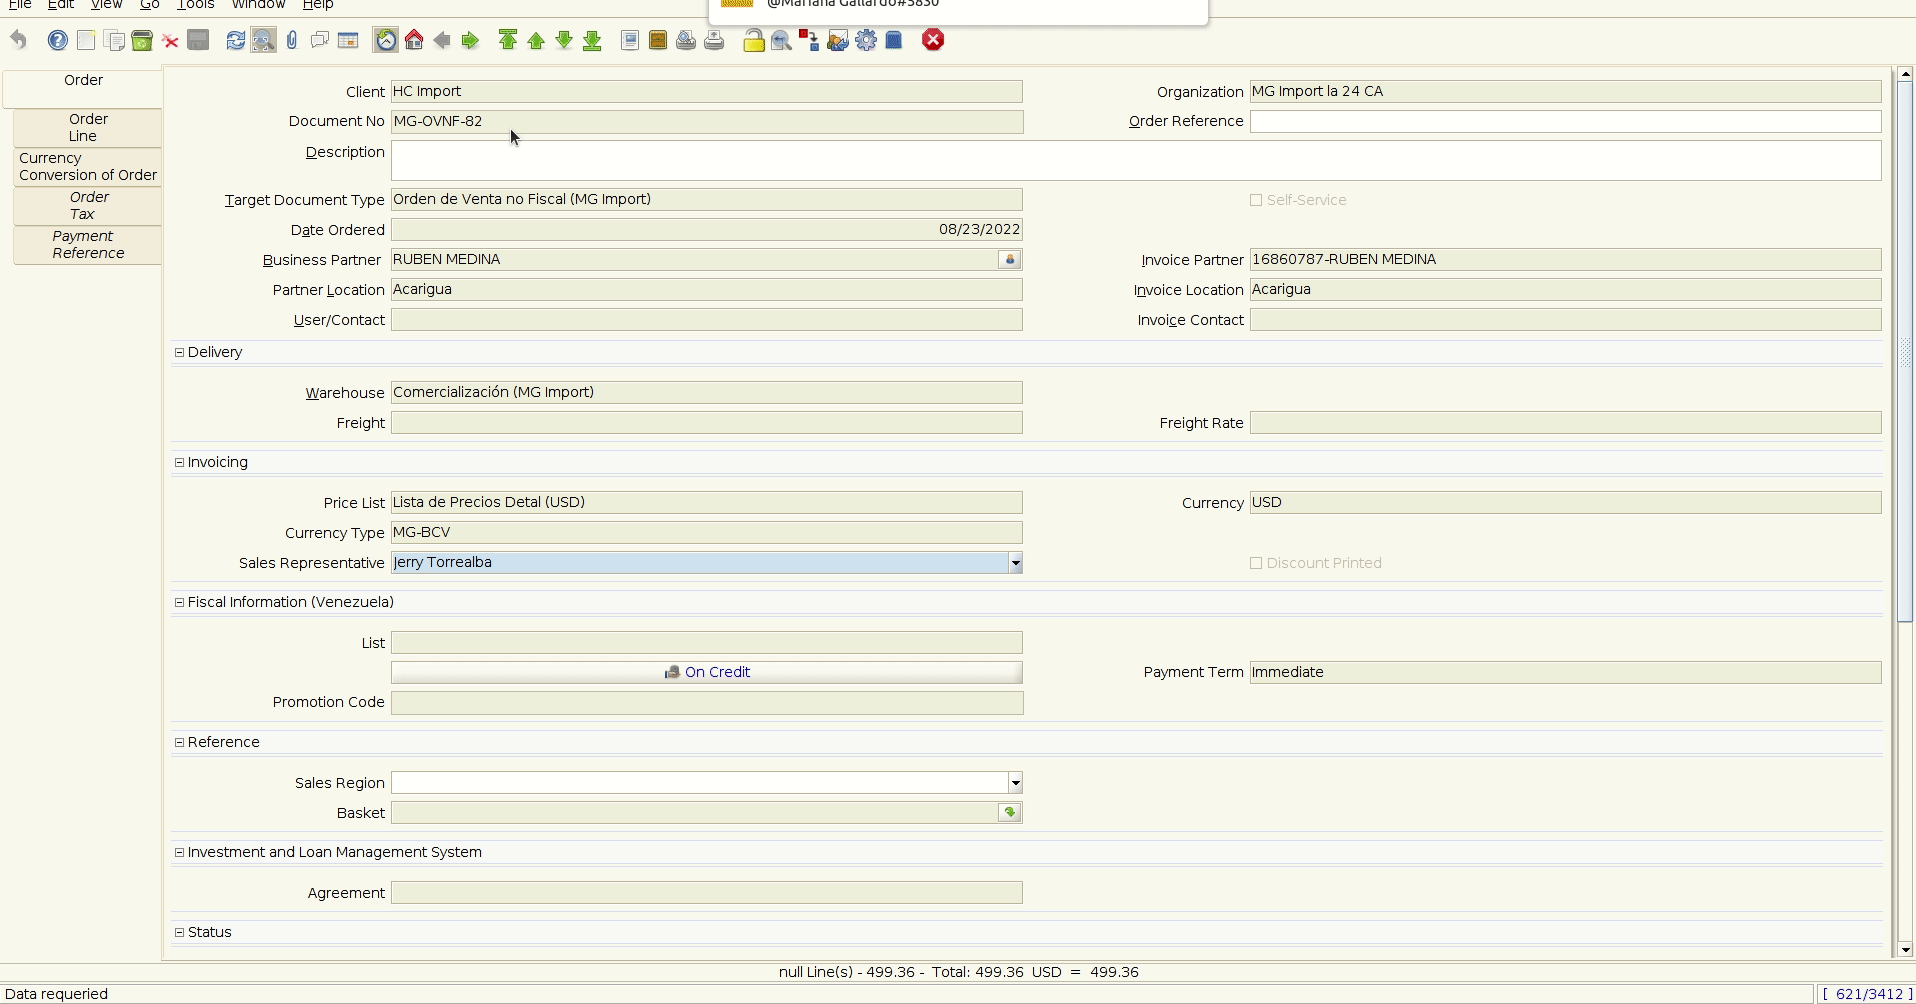Click the On Credit button
Image resolution: width=1916 pixels, height=1004 pixels.
707,672
